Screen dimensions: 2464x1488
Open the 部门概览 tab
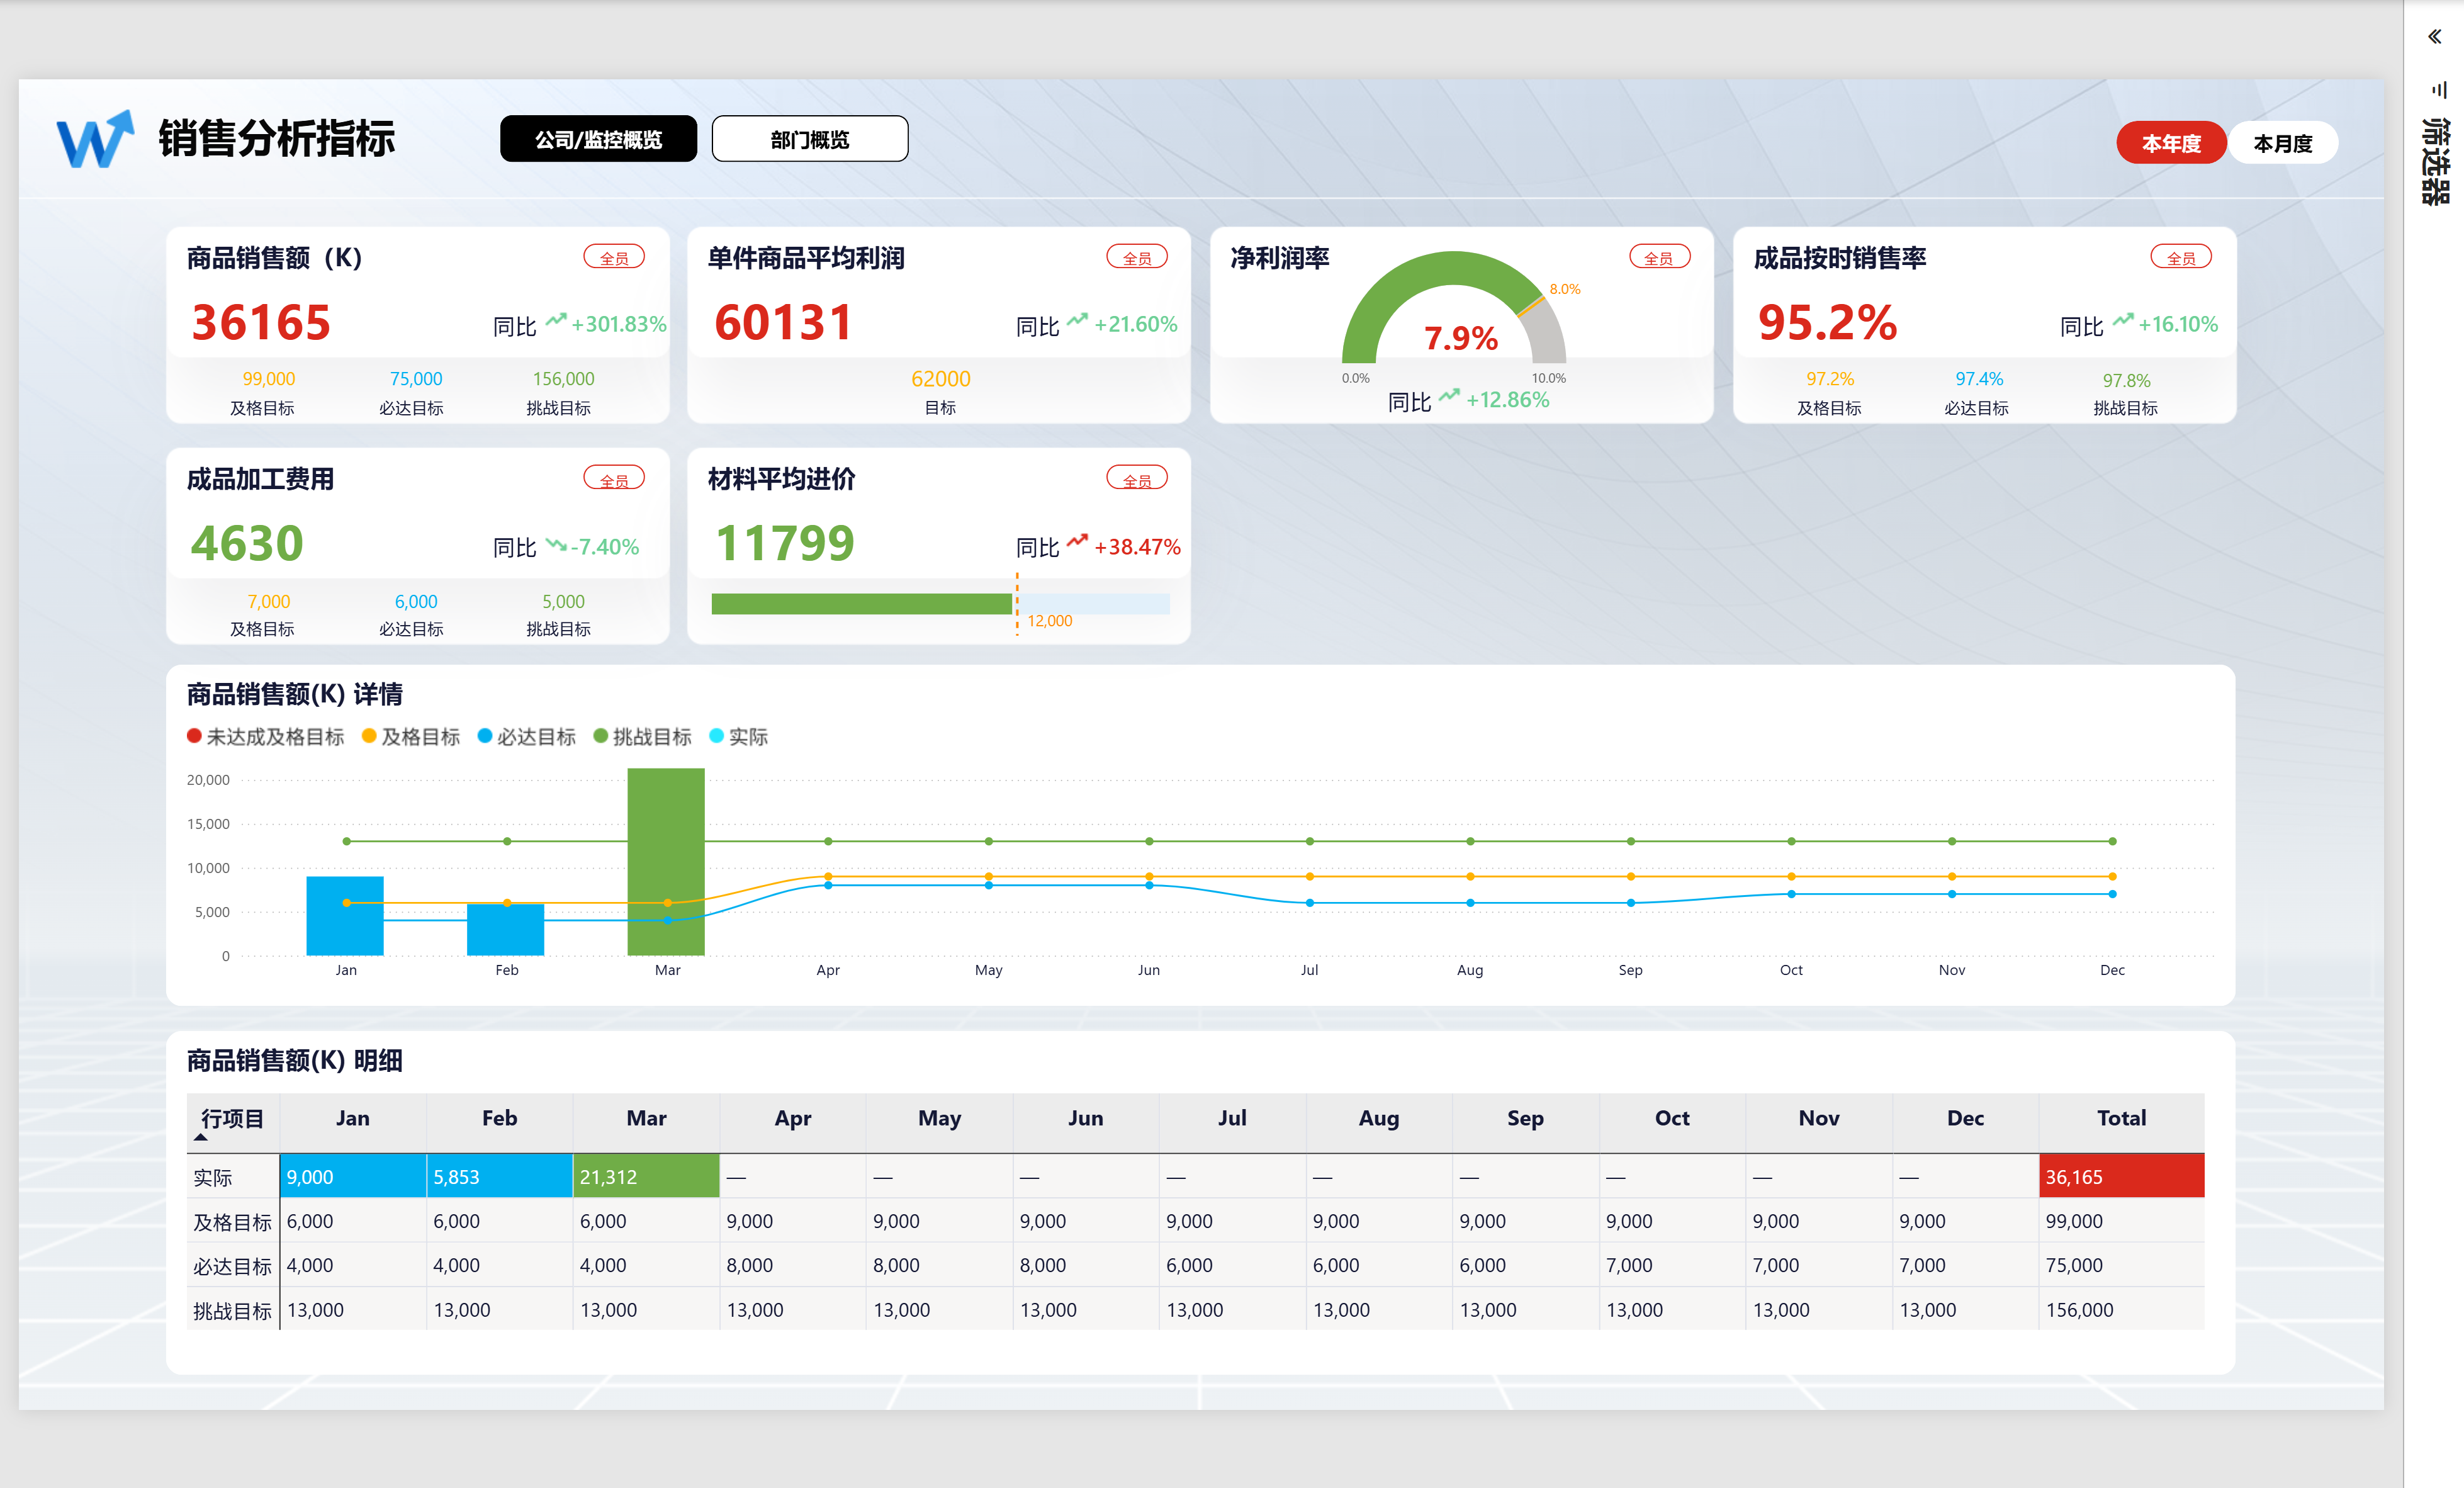coord(810,139)
